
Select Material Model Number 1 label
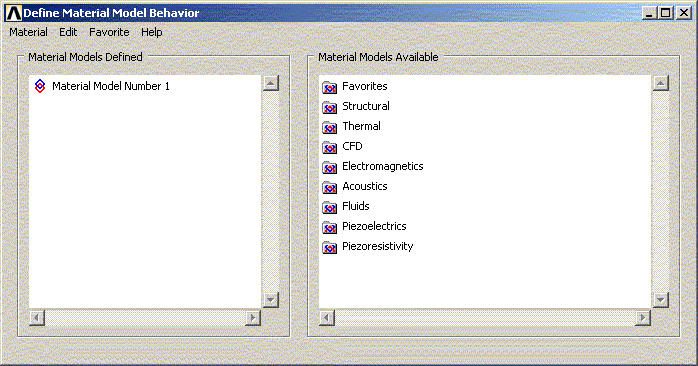(111, 86)
